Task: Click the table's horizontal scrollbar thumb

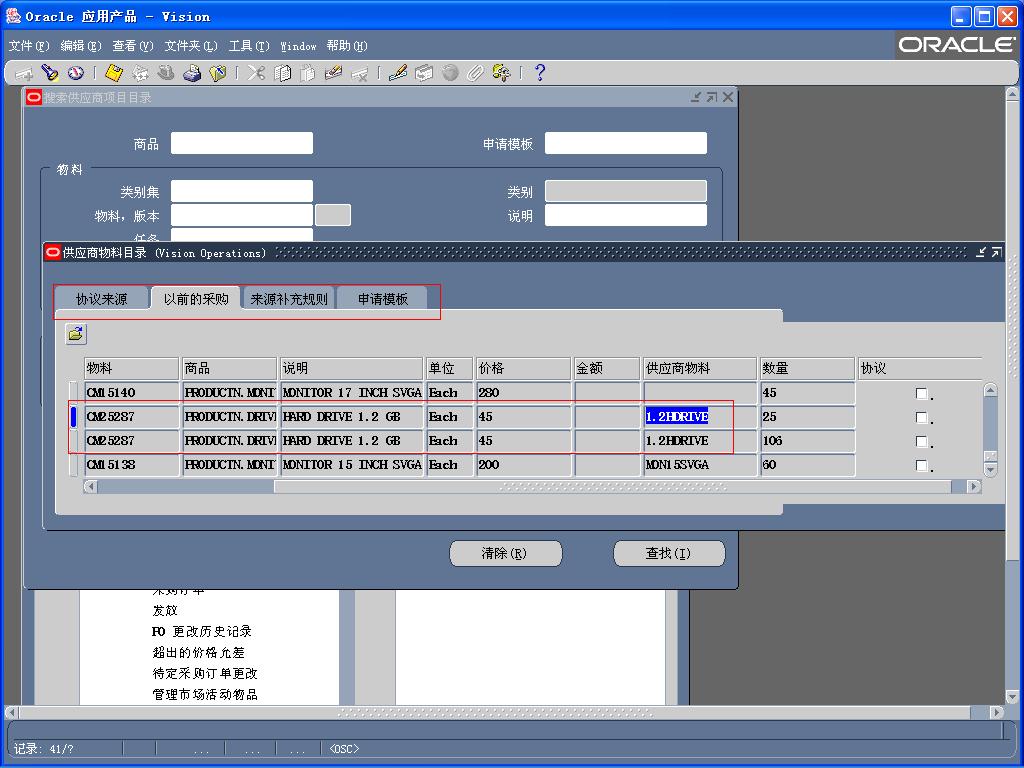Action: (613, 487)
